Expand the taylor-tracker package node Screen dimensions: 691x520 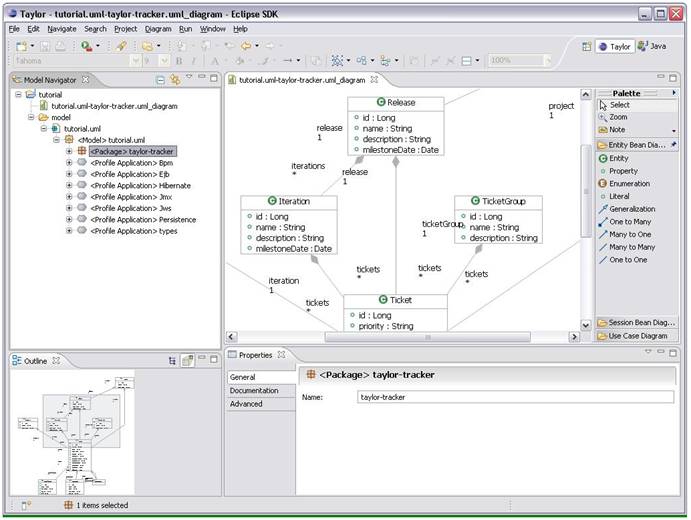(x=69, y=151)
